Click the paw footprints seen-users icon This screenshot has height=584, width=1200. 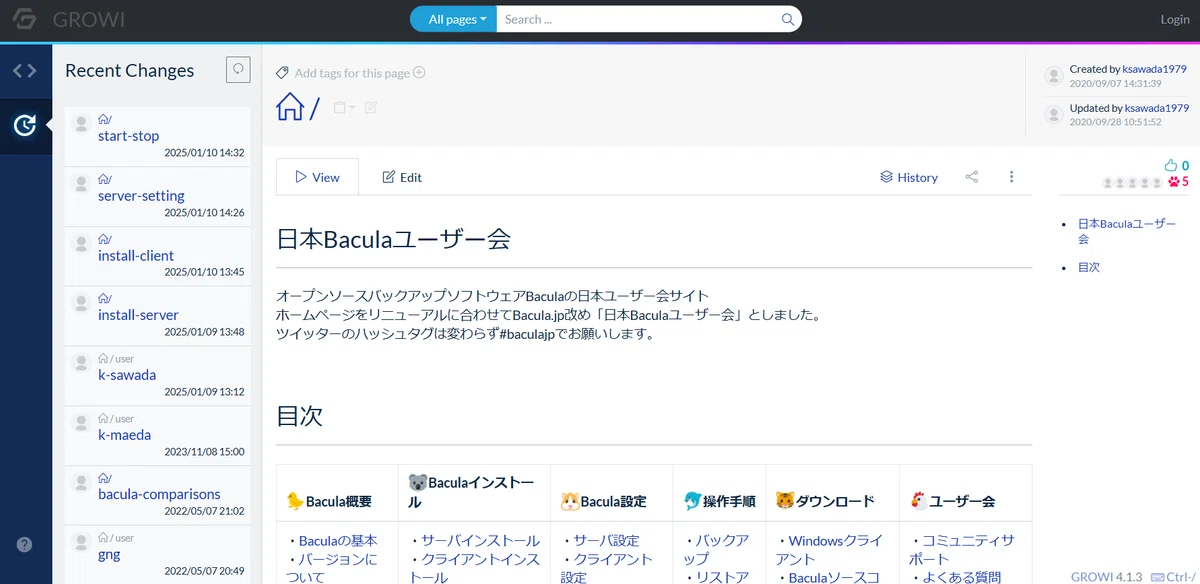[1174, 182]
